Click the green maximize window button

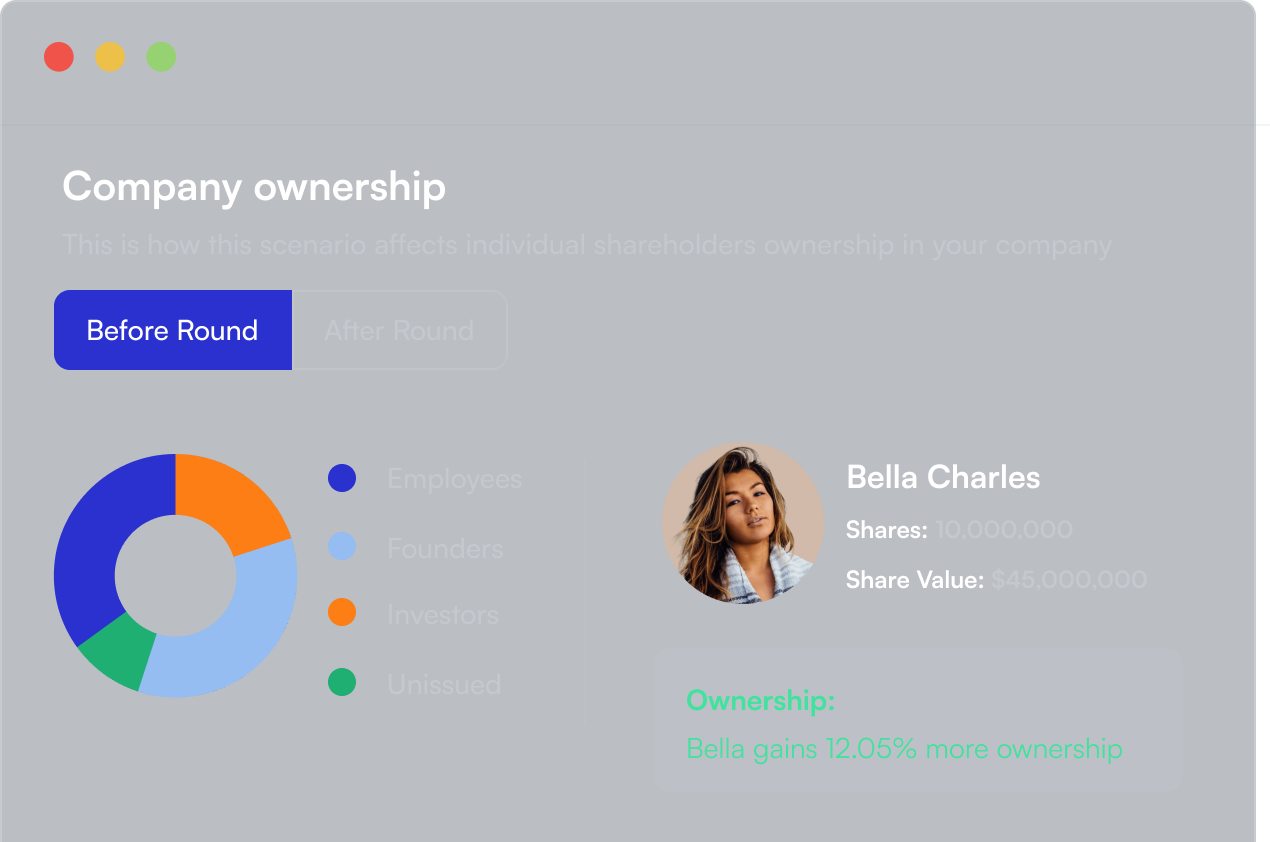point(161,57)
